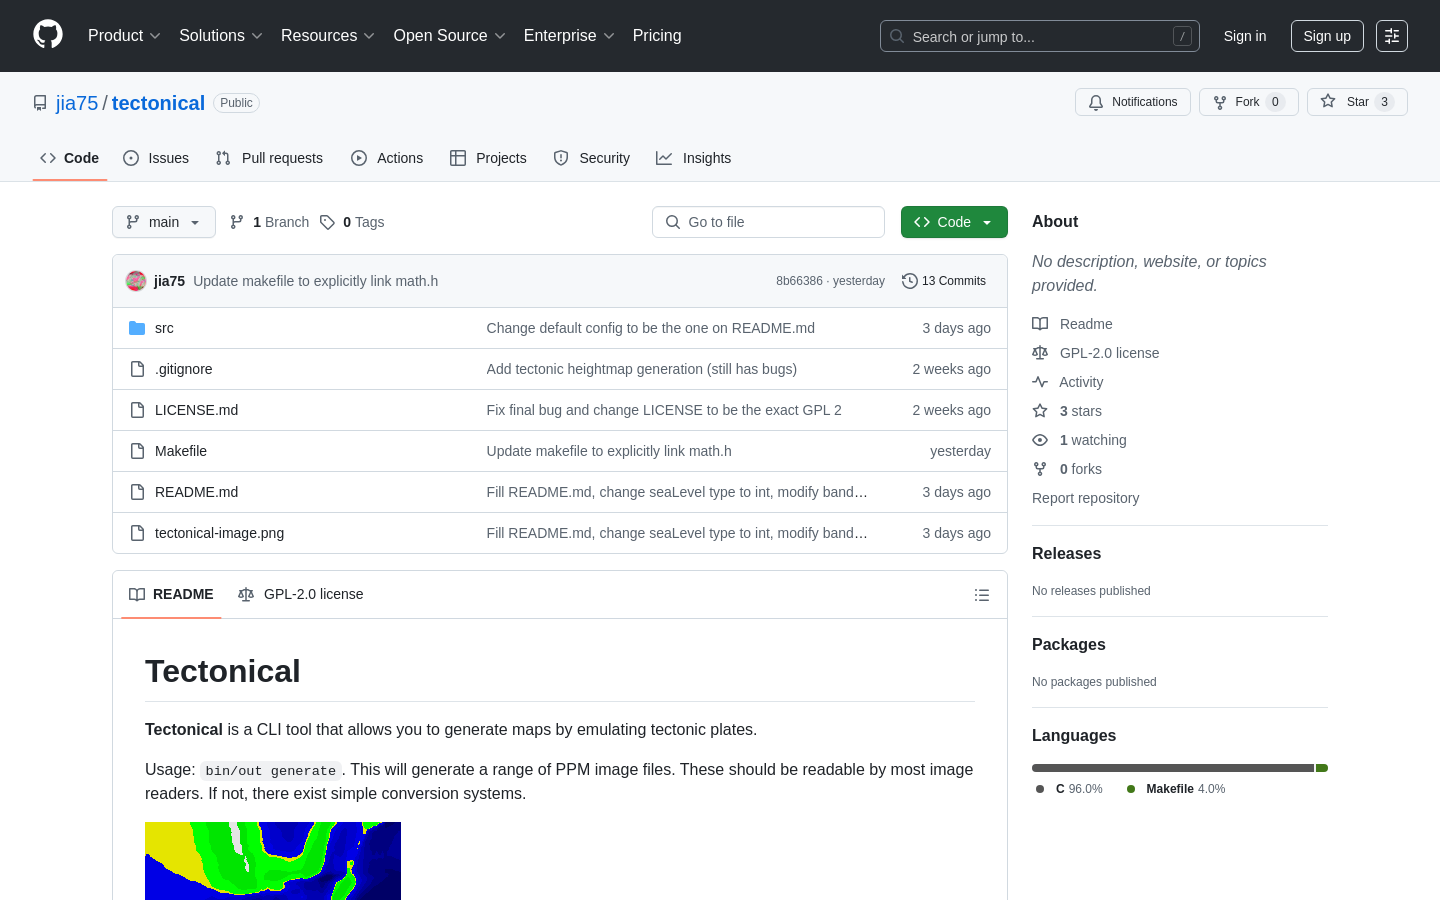1440x900 pixels.
Task: Open the tectonical repository name link
Action: (x=158, y=103)
